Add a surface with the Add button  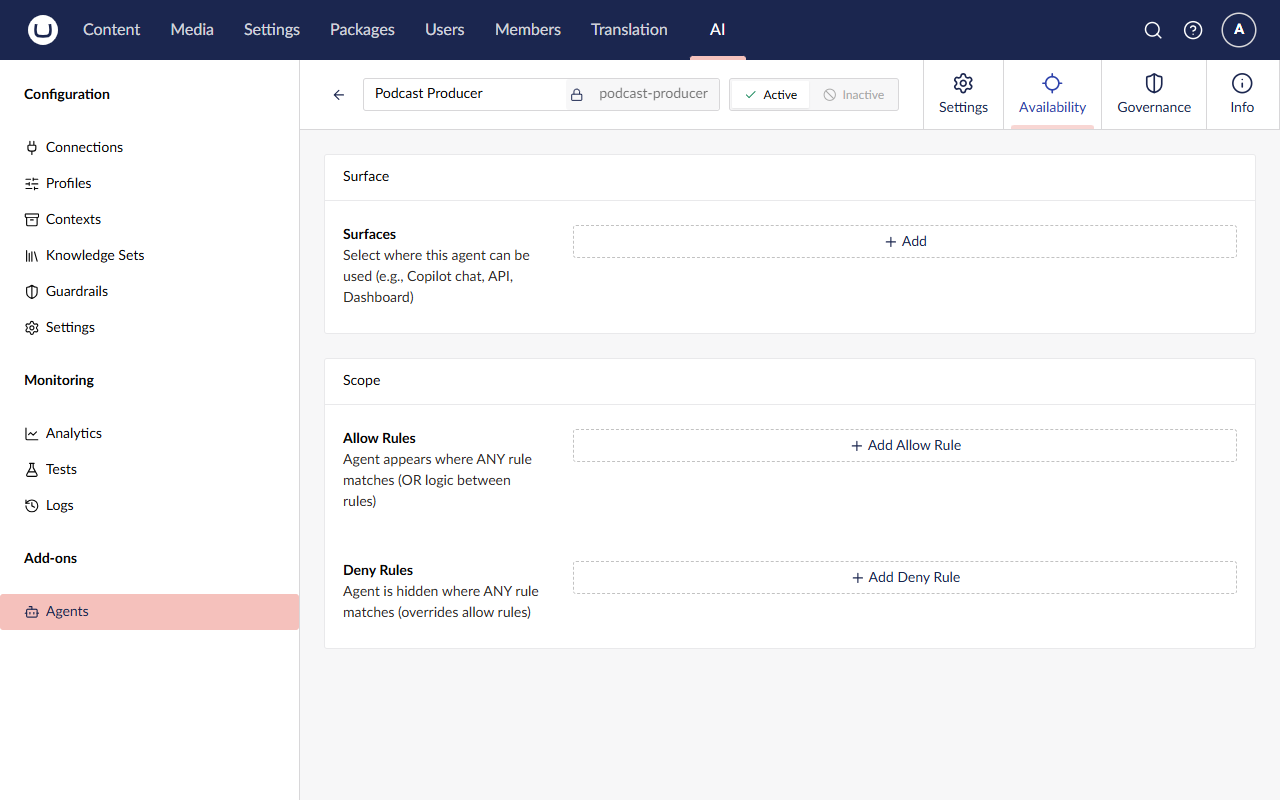[x=905, y=241]
